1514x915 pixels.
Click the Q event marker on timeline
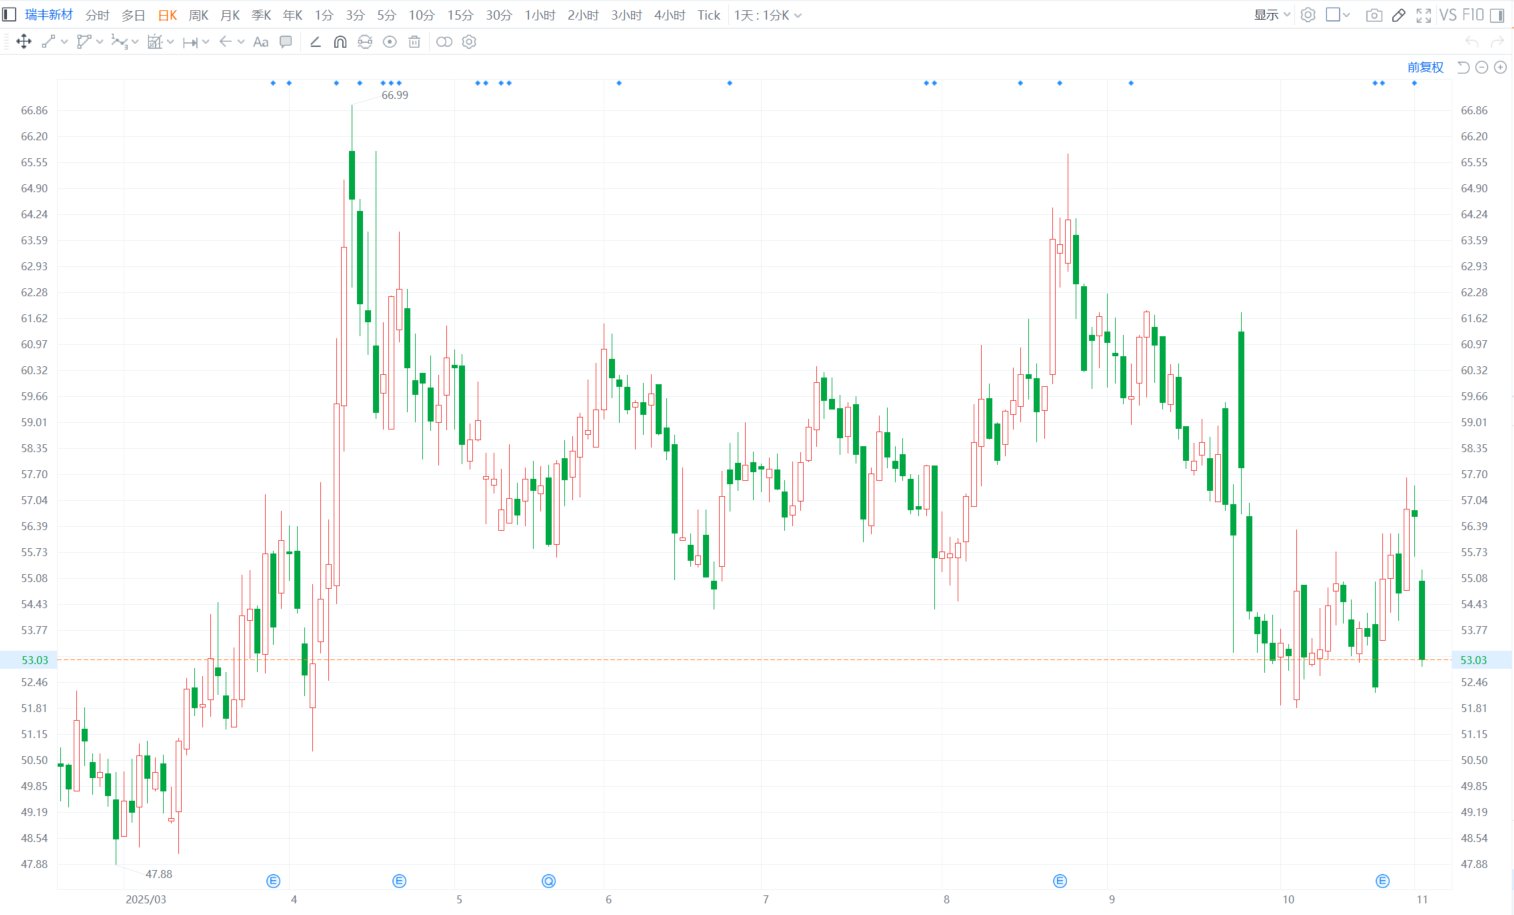click(x=548, y=881)
